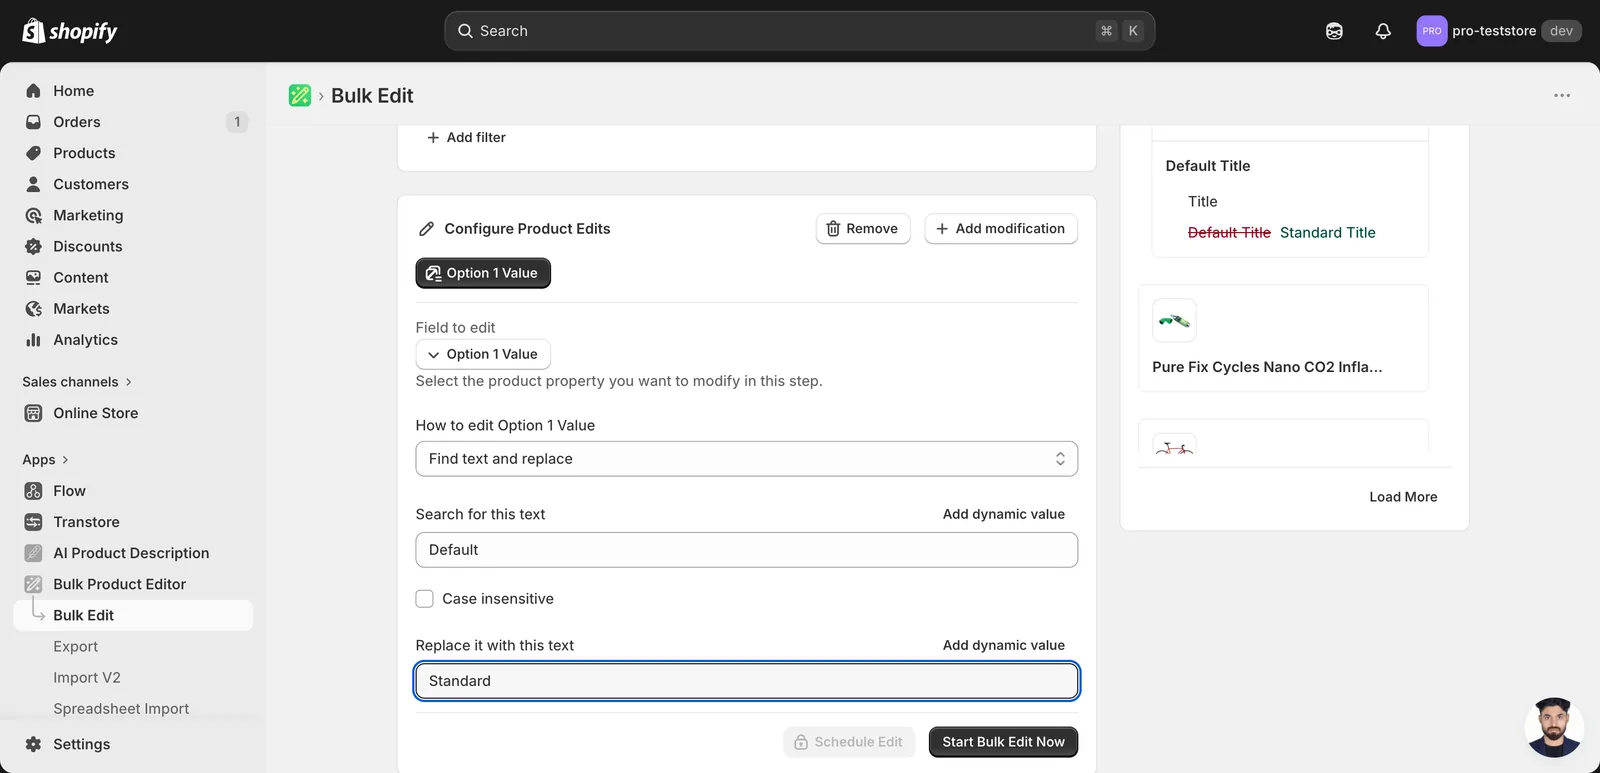Click Start Bulk Edit Now
This screenshot has width=1600, height=773.
click(1003, 742)
